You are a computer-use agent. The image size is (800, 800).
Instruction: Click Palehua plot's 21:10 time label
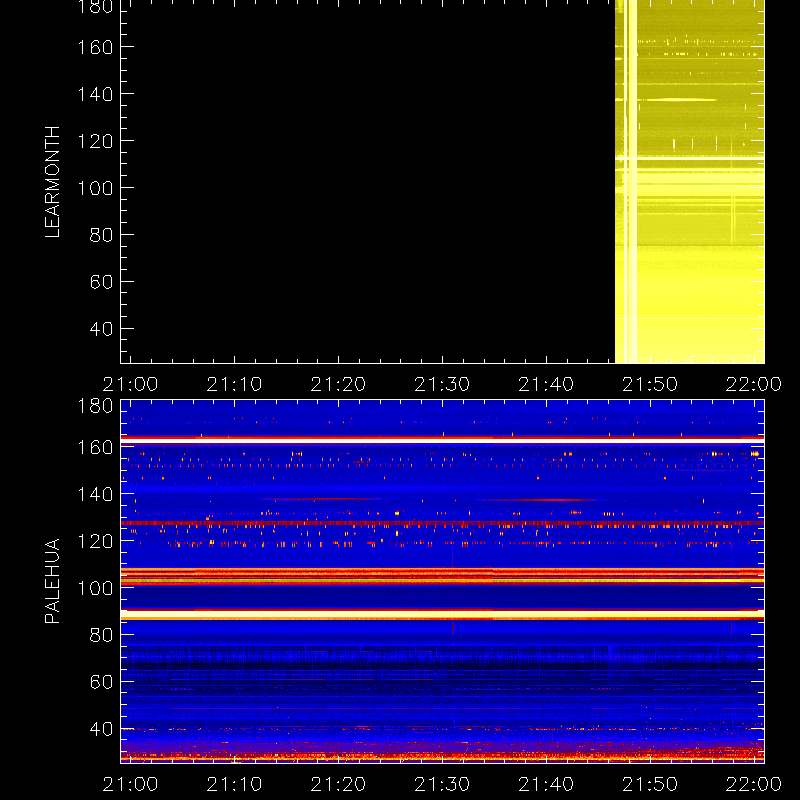click(234, 784)
